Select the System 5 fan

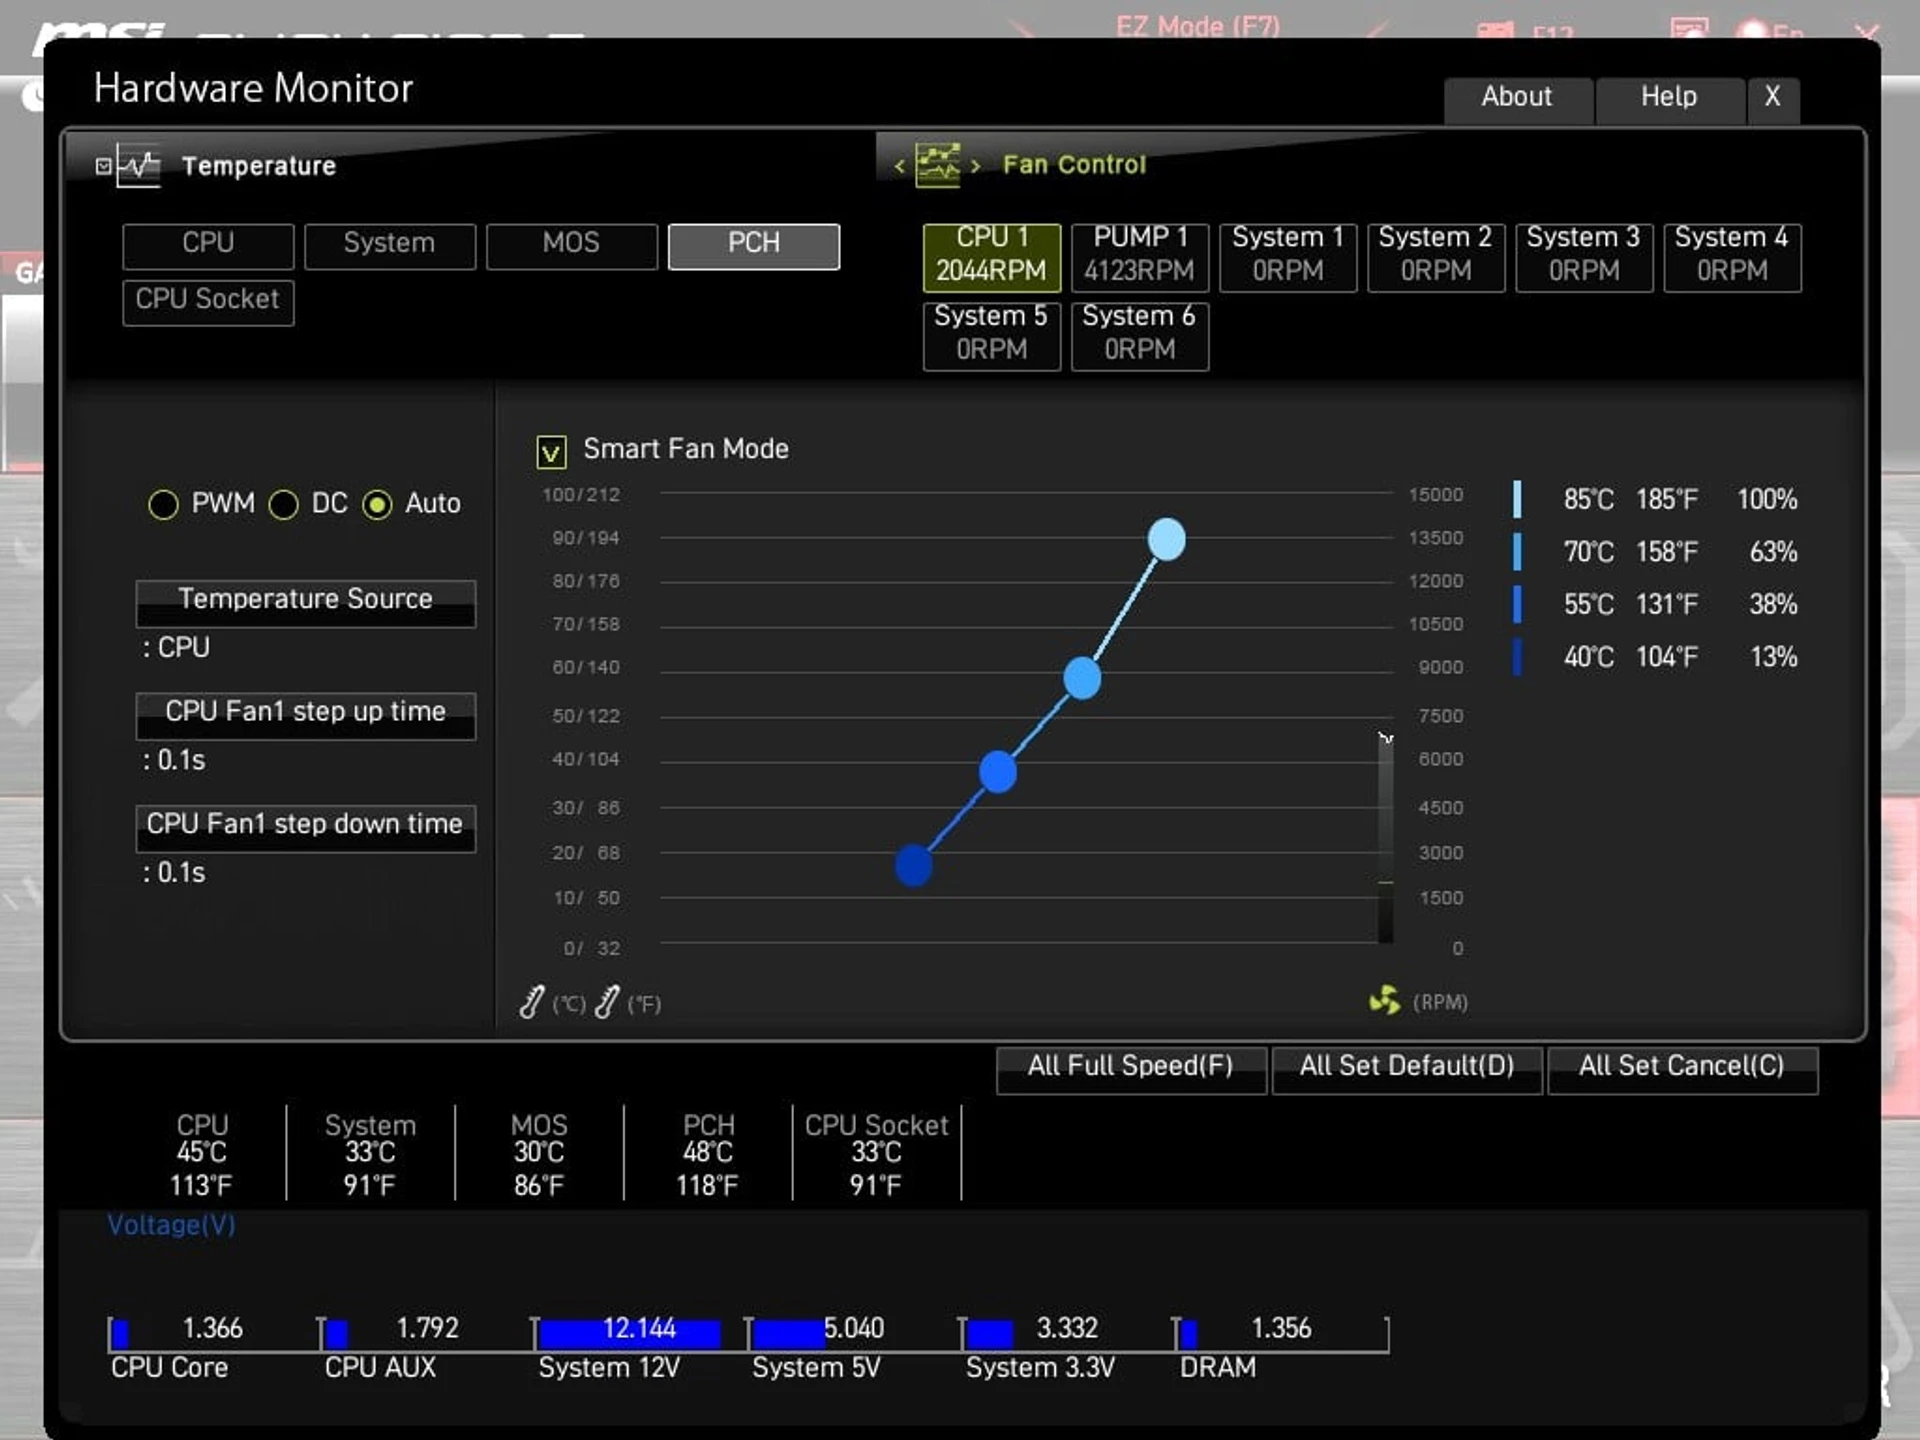tap(991, 336)
